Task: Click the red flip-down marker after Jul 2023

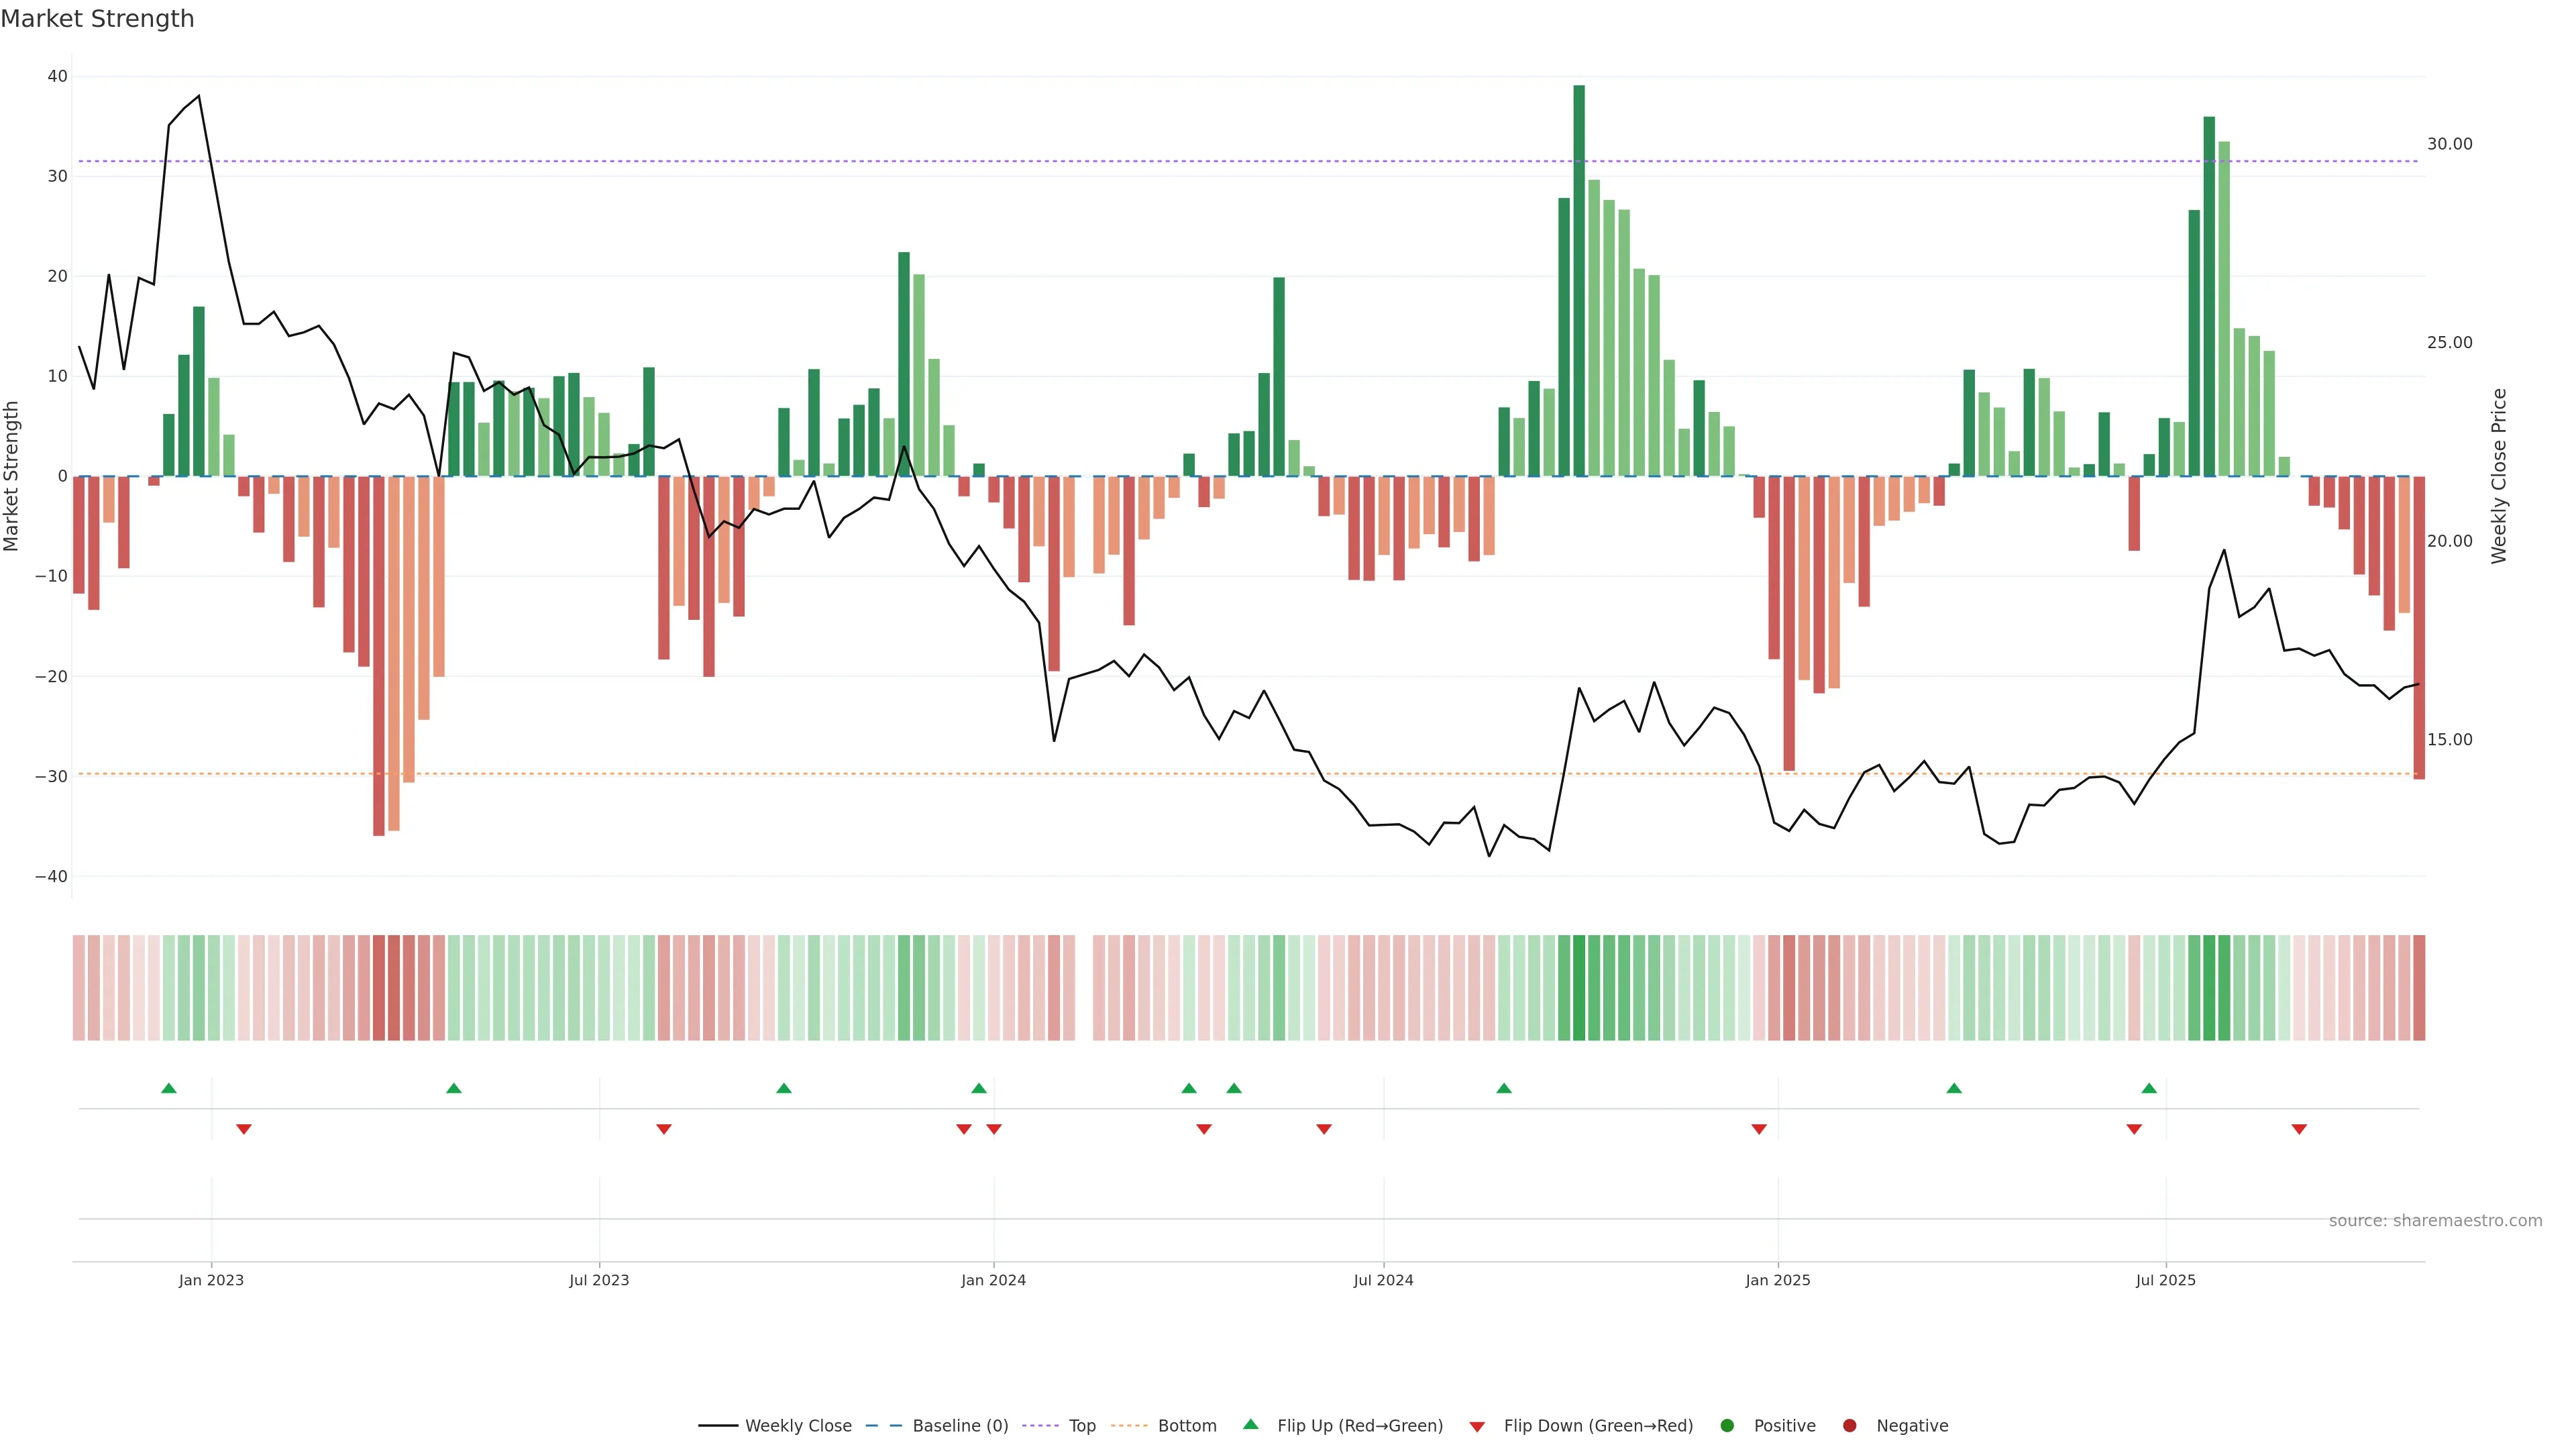Action: pyautogui.click(x=664, y=1129)
